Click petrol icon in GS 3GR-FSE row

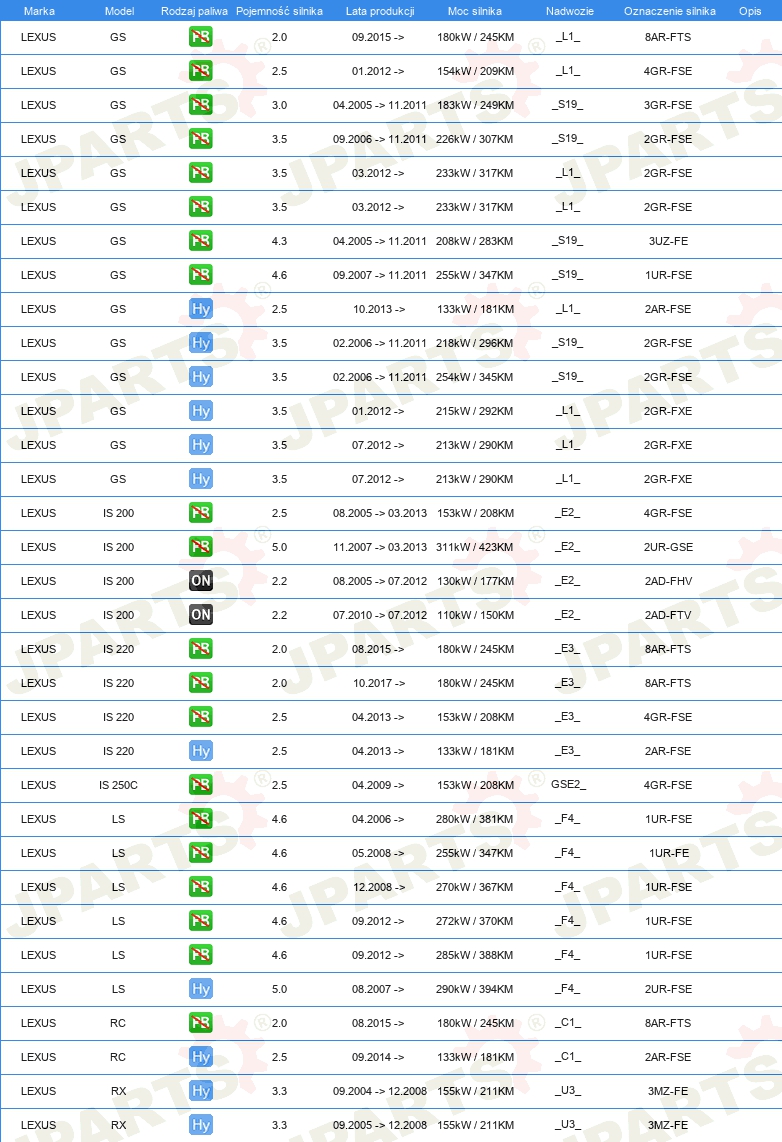coord(200,105)
